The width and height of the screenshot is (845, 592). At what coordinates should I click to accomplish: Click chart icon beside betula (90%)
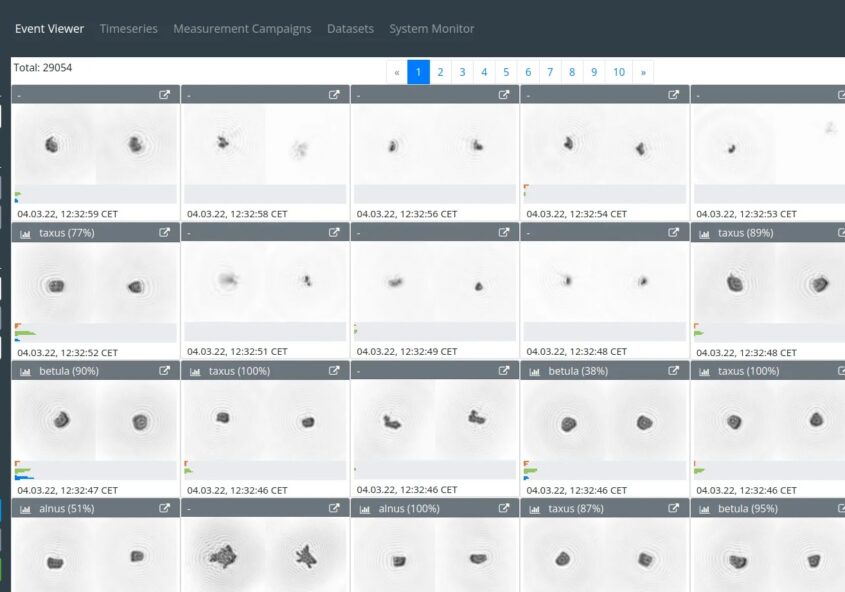pos(25,372)
